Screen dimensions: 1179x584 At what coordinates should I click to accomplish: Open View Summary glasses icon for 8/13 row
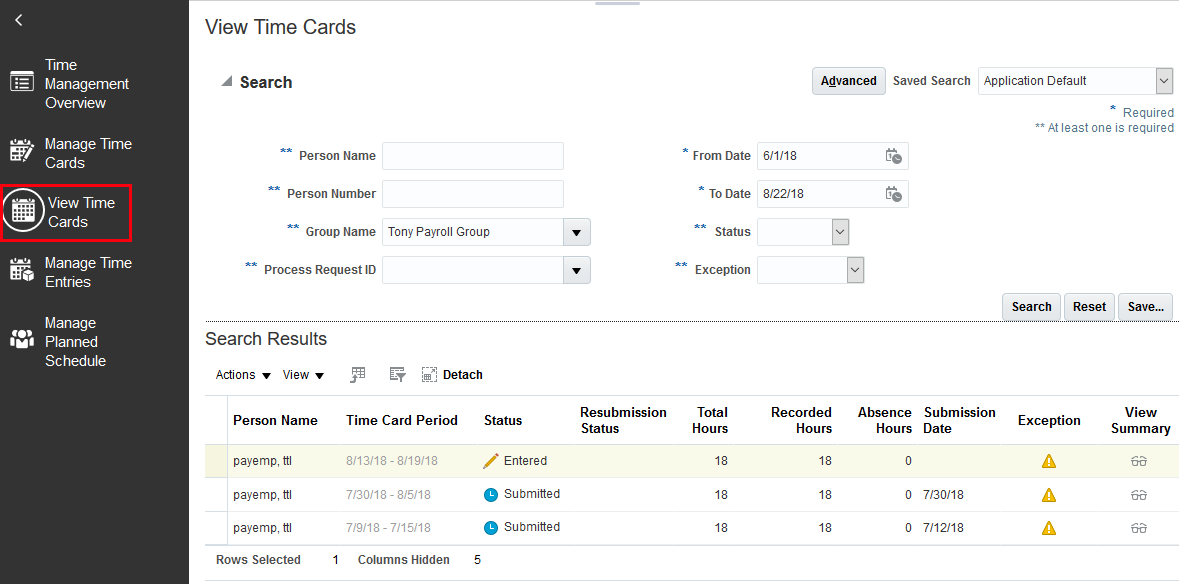(x=1138, y=460)
